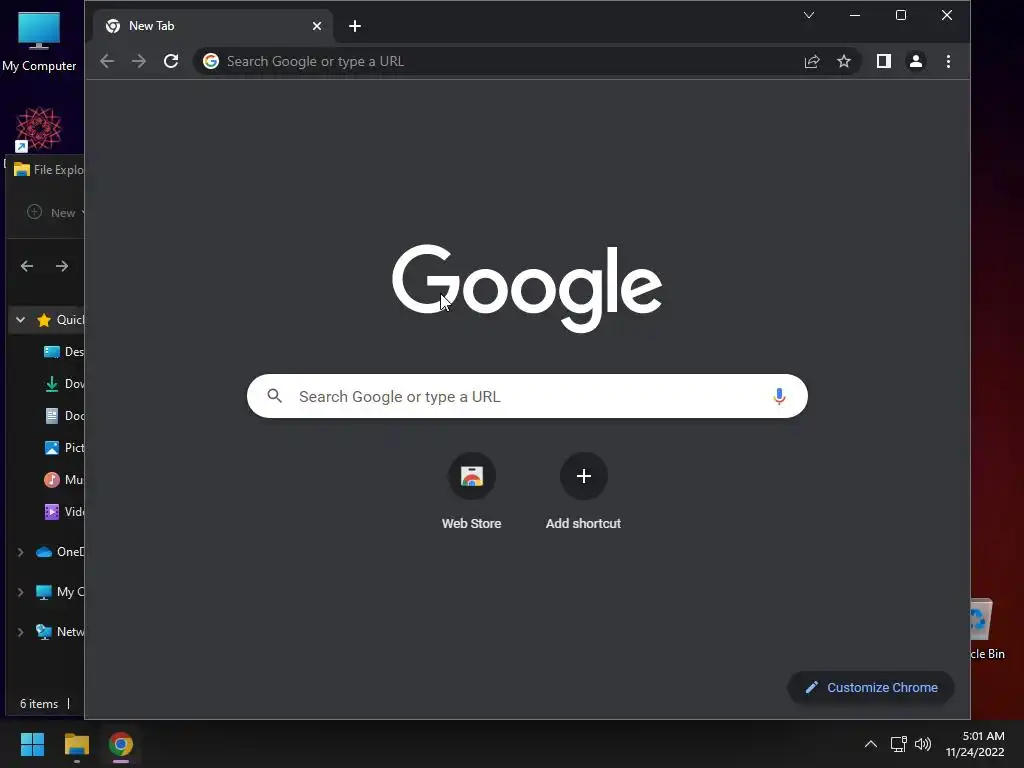The width and height of the screenshot is (1024, 768).
Task: Open the Chrome side panel
Action: pos(884,61)
